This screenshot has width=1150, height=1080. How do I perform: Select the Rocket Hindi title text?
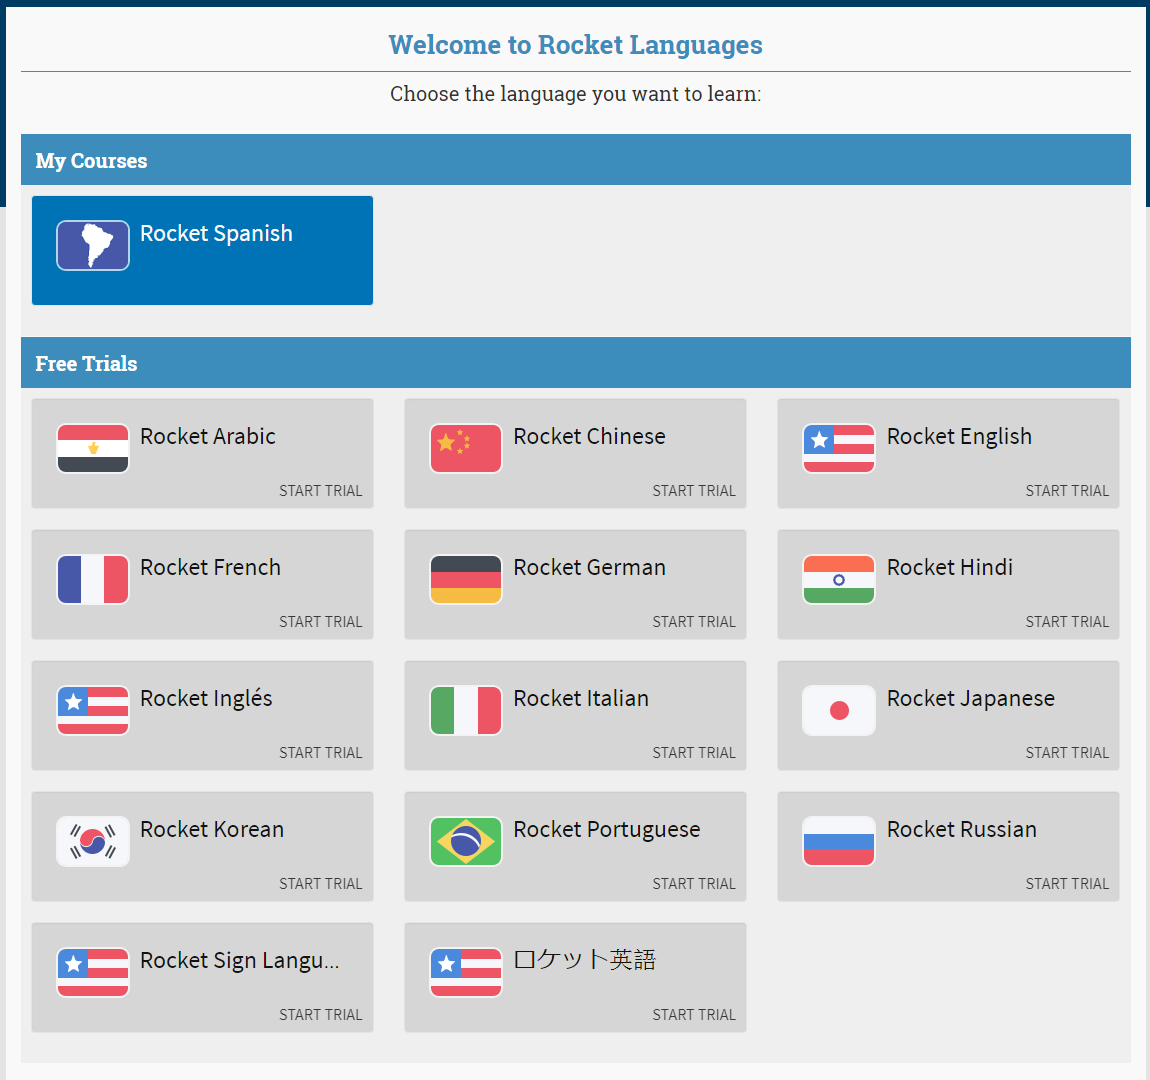coord(950,567)
